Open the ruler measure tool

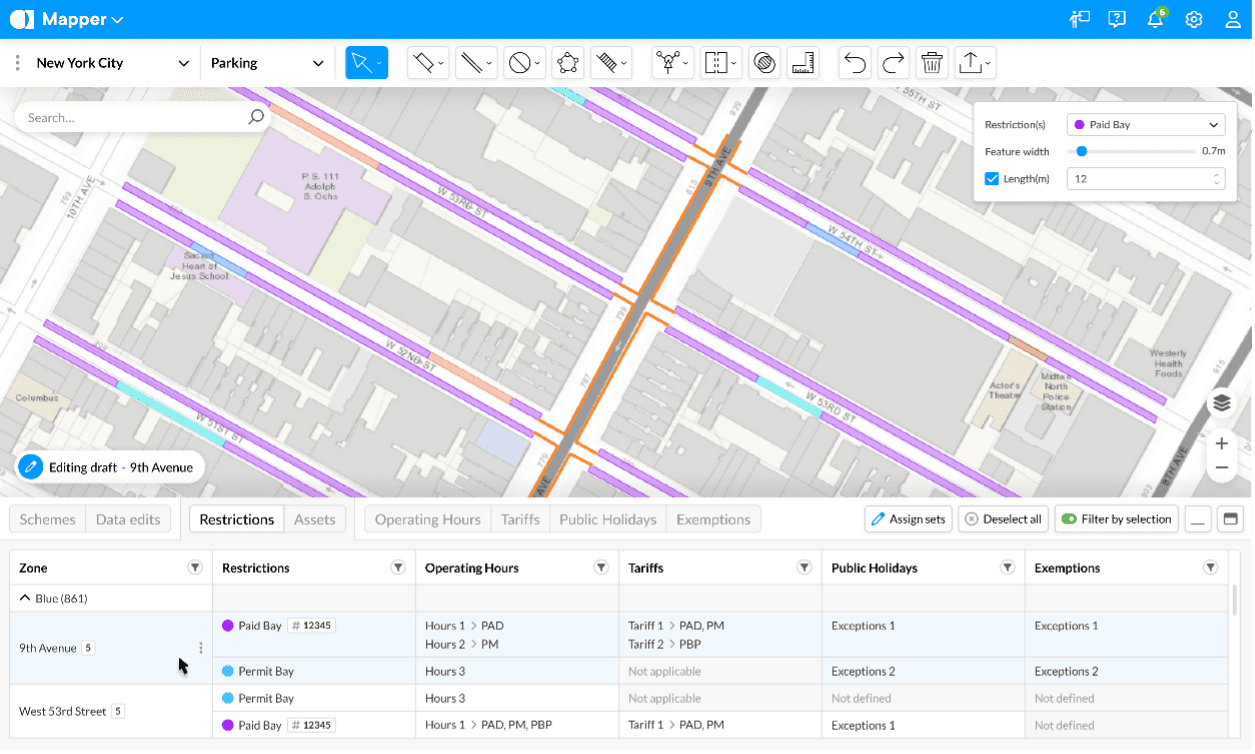click(x=803, y=63)
